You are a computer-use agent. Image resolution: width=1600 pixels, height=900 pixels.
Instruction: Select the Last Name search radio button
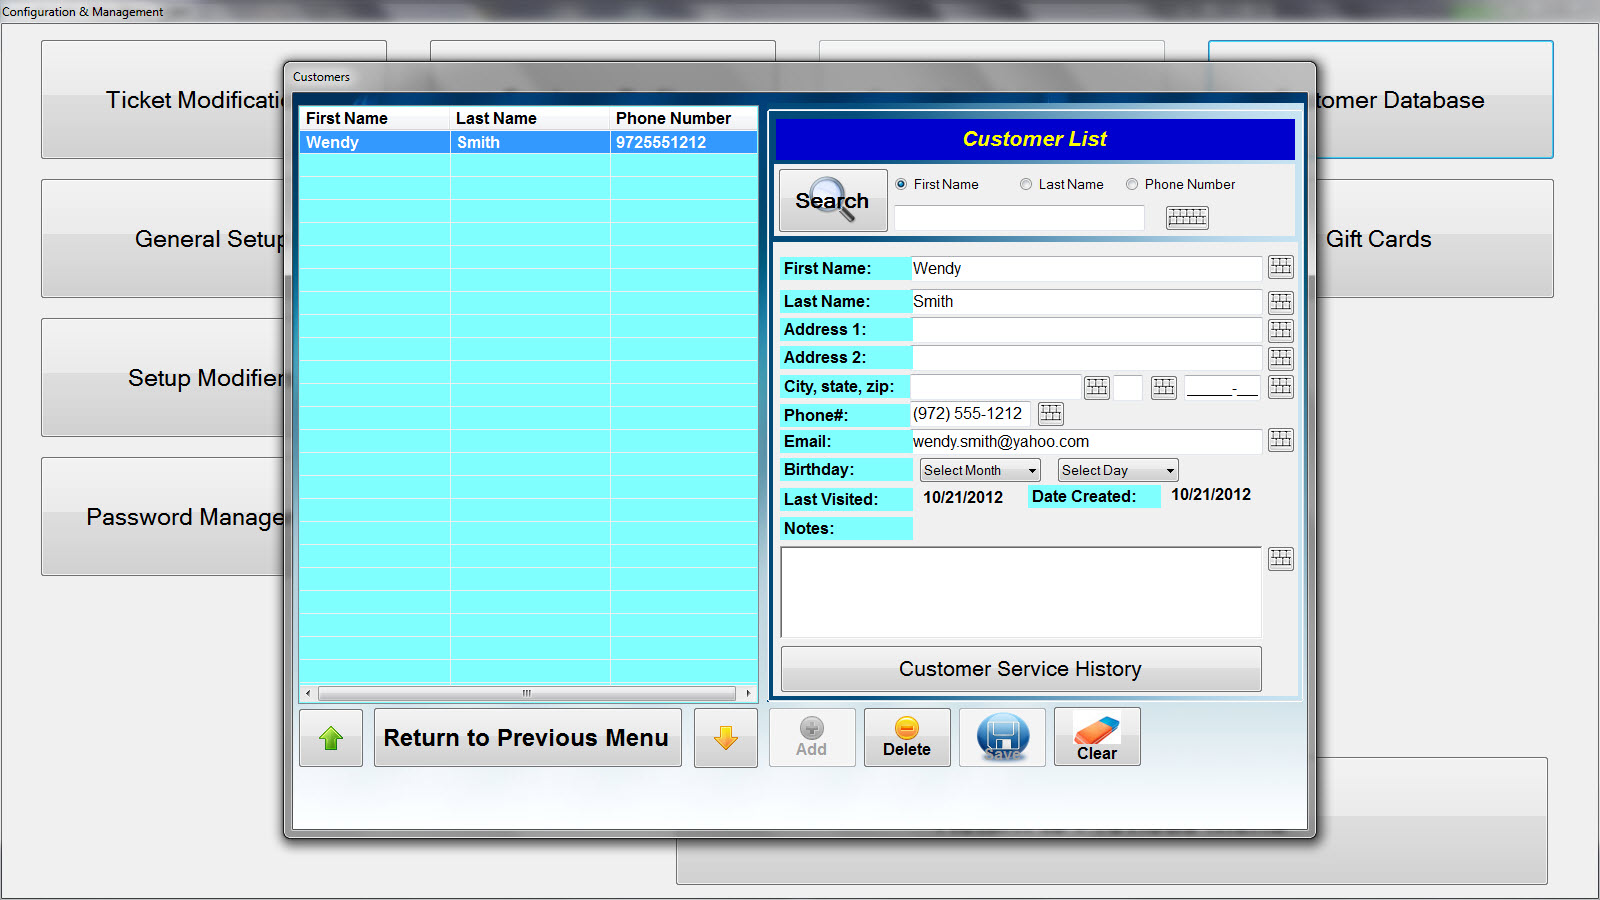tap(1026, 184)
